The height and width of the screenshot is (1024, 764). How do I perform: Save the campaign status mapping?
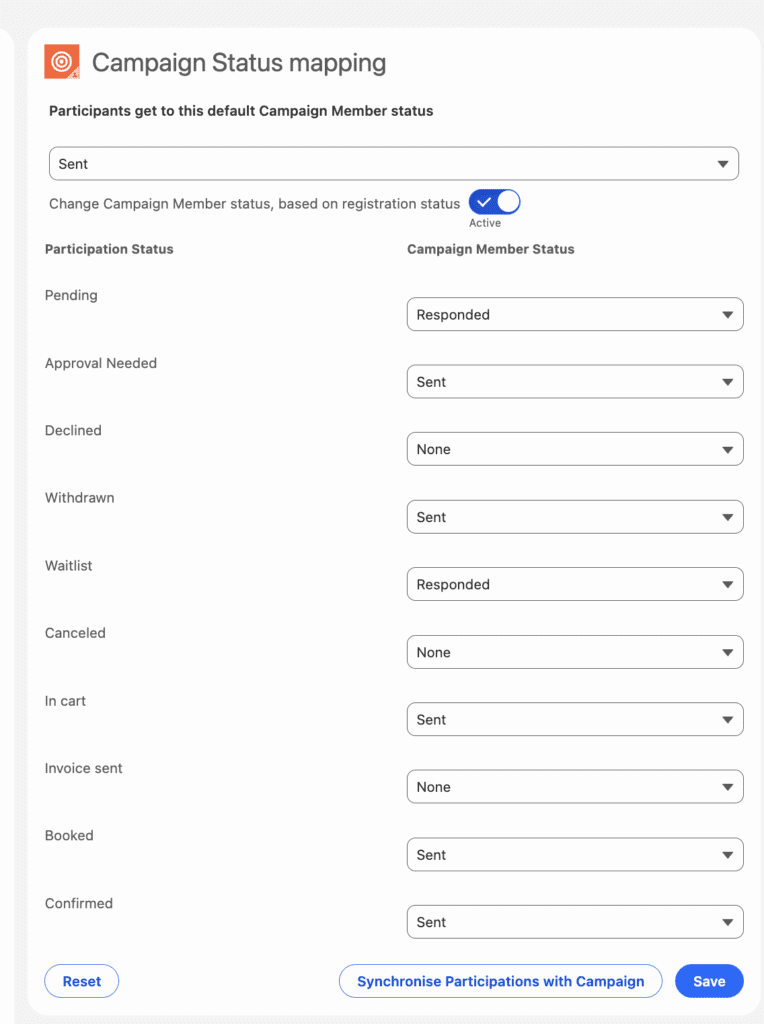click(x=709, y=981)
